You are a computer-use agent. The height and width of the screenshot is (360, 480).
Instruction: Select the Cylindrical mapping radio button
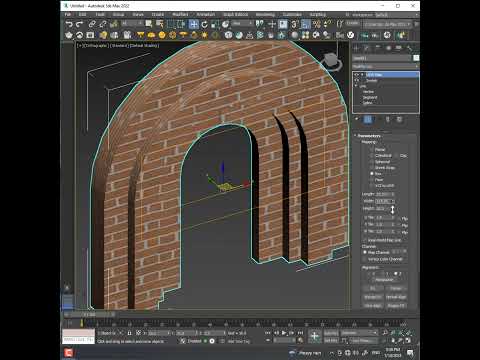(x=371, y=156)
